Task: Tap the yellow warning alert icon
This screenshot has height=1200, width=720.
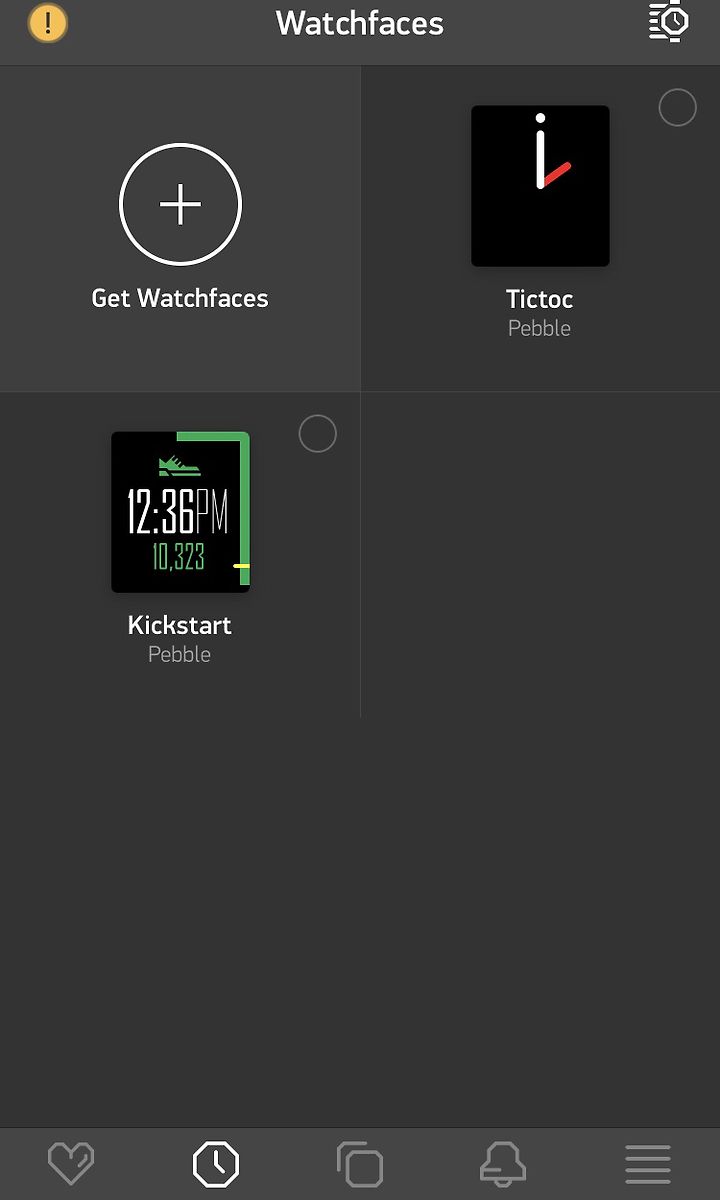Action: (x=47, y=23)
